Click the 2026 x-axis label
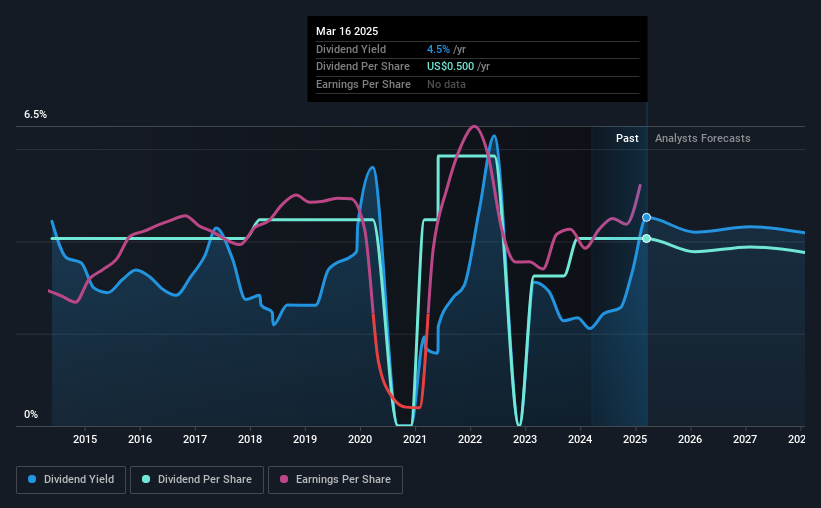821x508 pixels. (x=690, y=439)
